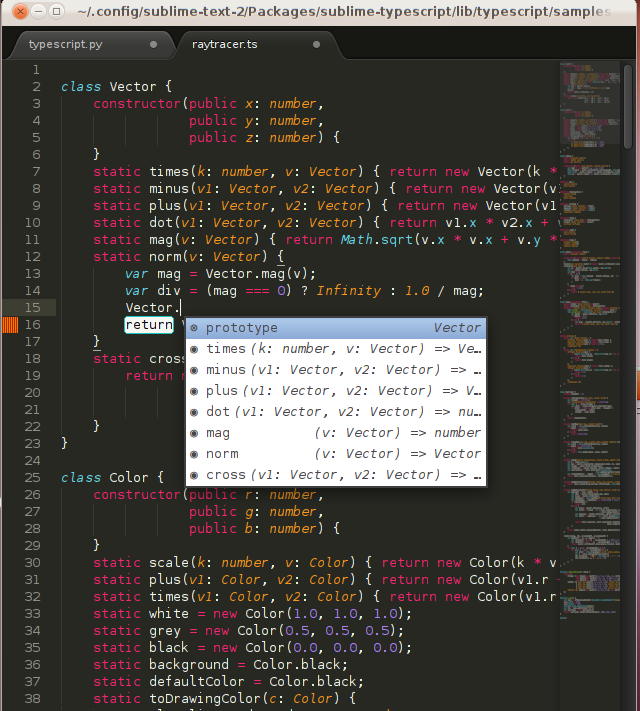The width and height of the screenshot is (640, 711).
Task: Click 'Vector.' text on line 15
Action: (x=152, y=308)
